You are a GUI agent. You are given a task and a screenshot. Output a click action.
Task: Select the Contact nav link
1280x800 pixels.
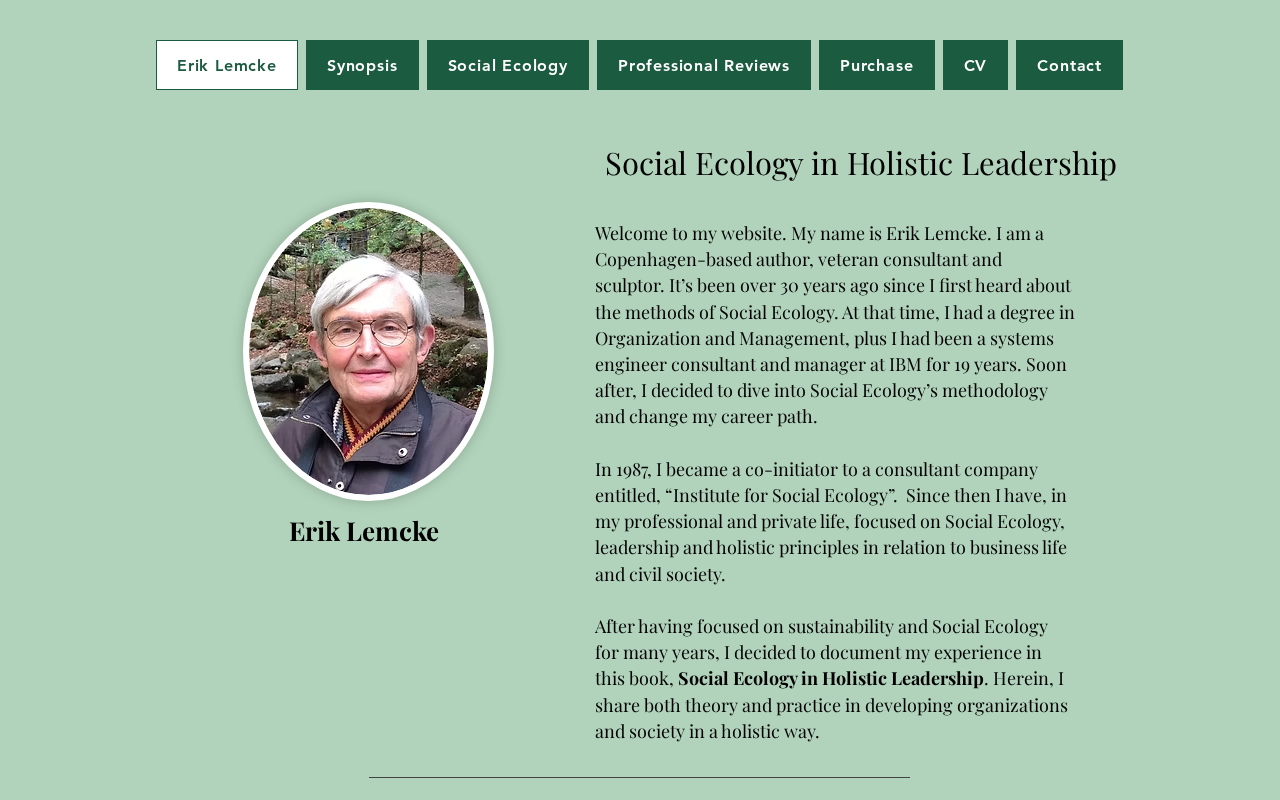[x=1069, y=65]
